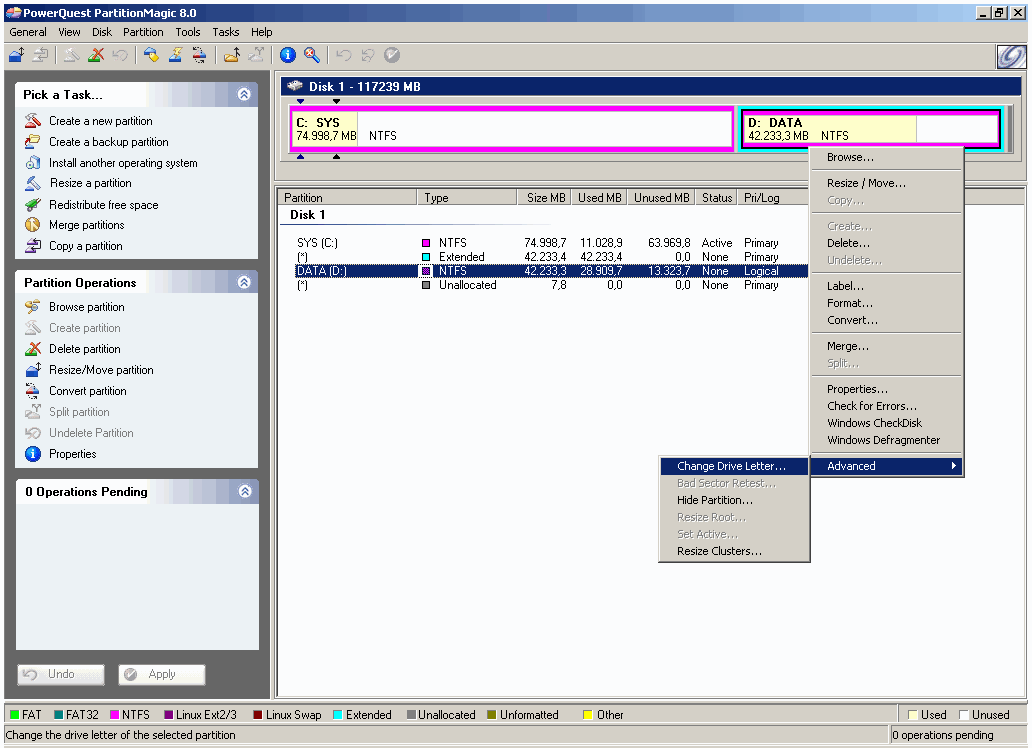
Task: Click the blue Properties info toolbar icon
Action: coord(288,55)
